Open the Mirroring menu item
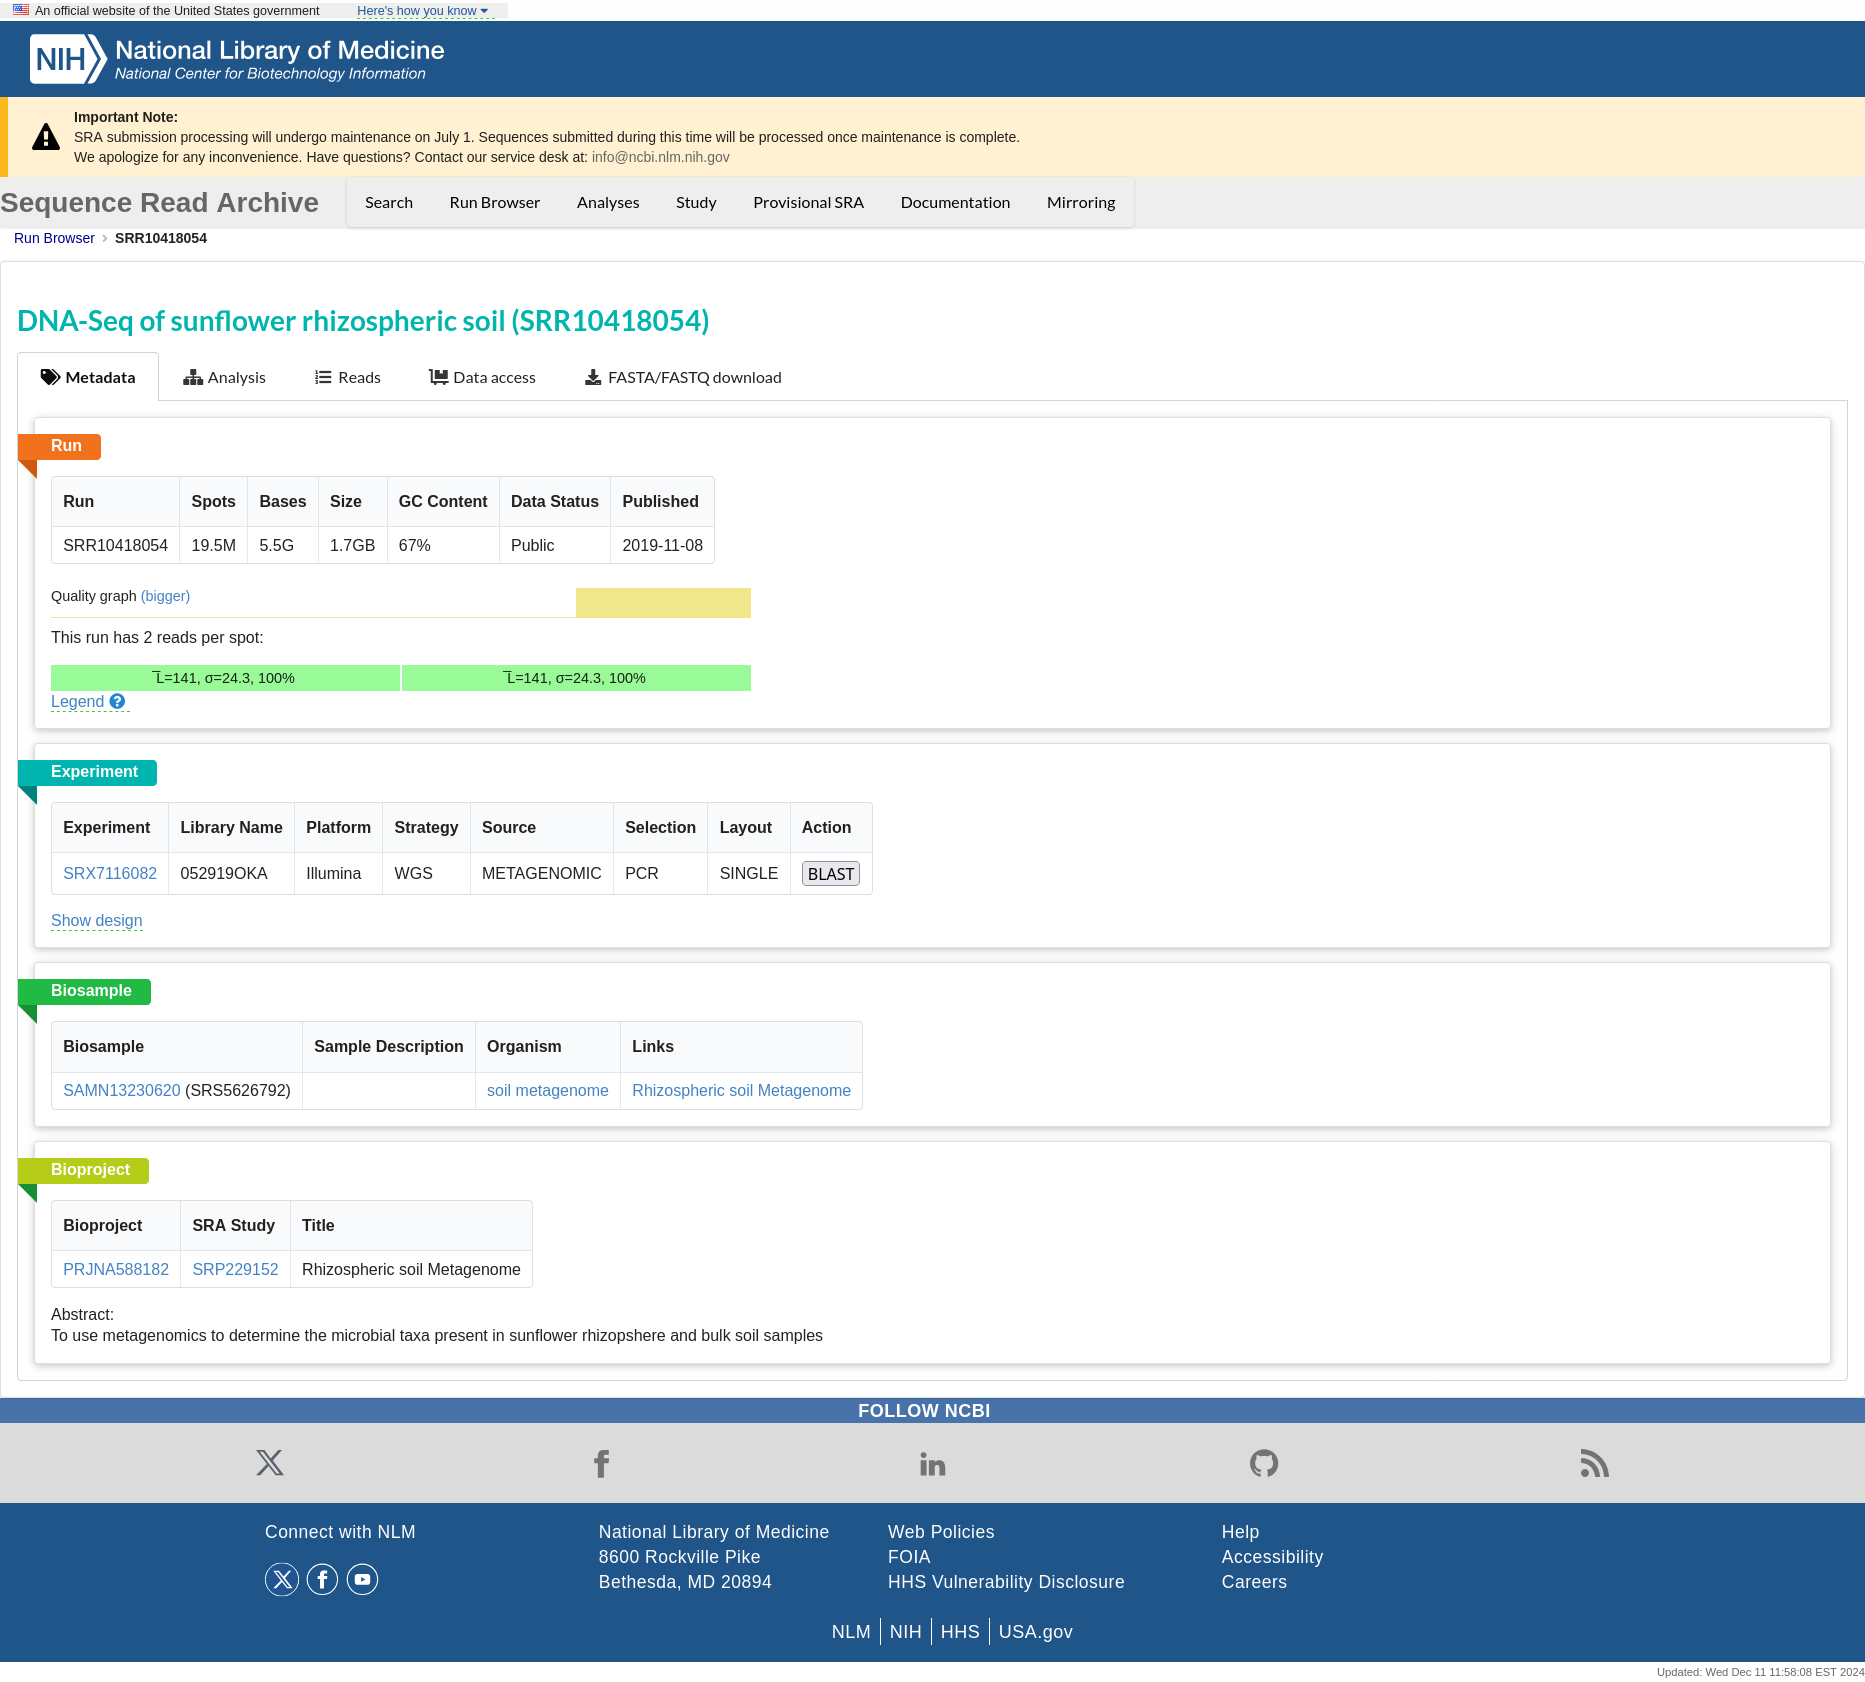This screenshot has width=1865, height=1682. pyautogui.click(x=1081, y=202)
